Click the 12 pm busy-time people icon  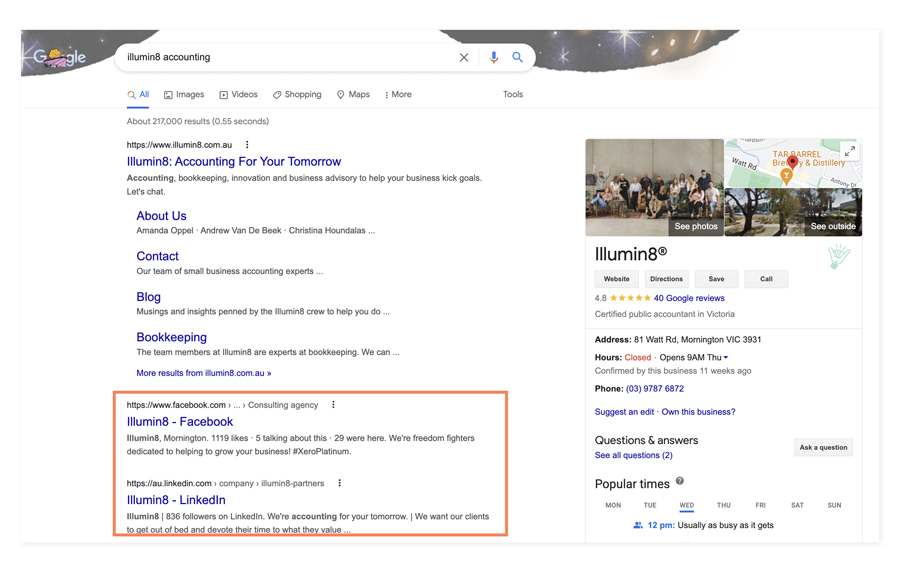pos(638,525)
